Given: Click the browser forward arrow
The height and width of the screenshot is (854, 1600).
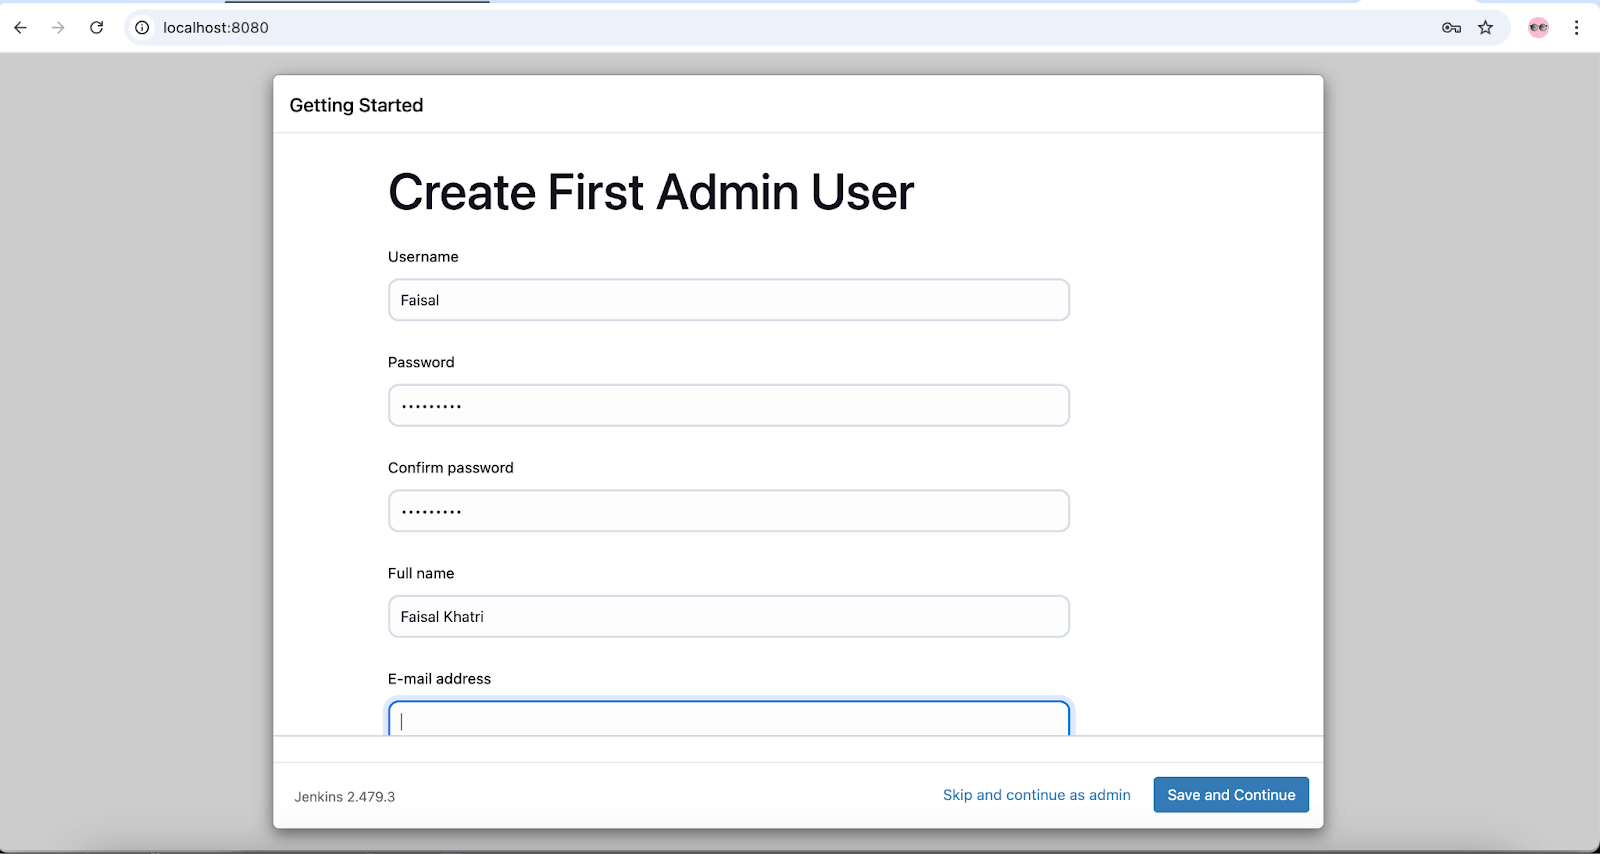Looking at the screenshot, I should pos(58,28).
